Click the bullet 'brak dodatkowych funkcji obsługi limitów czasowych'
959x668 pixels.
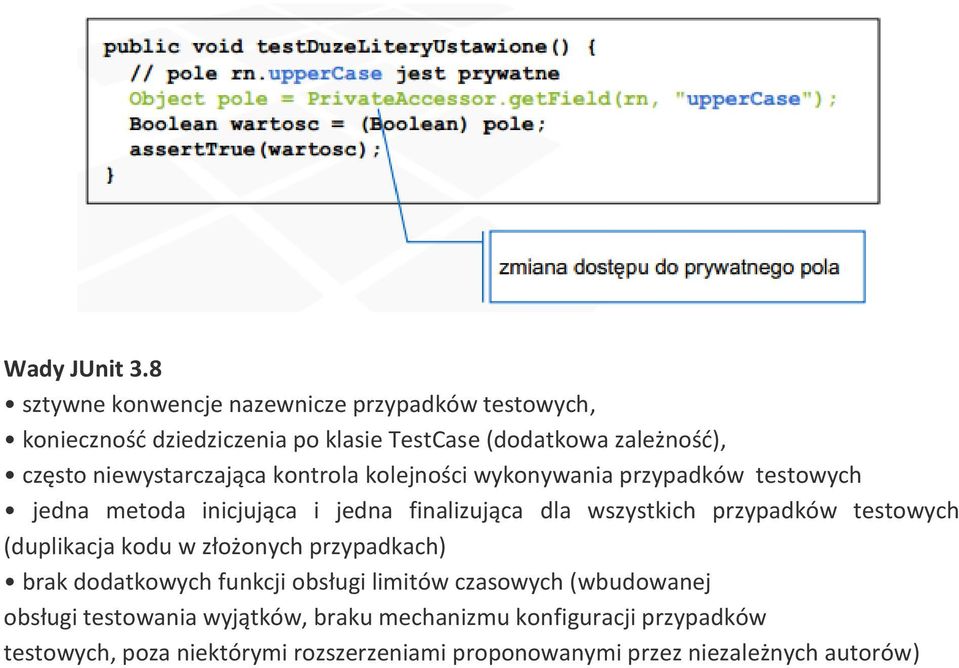coord(357,582)
